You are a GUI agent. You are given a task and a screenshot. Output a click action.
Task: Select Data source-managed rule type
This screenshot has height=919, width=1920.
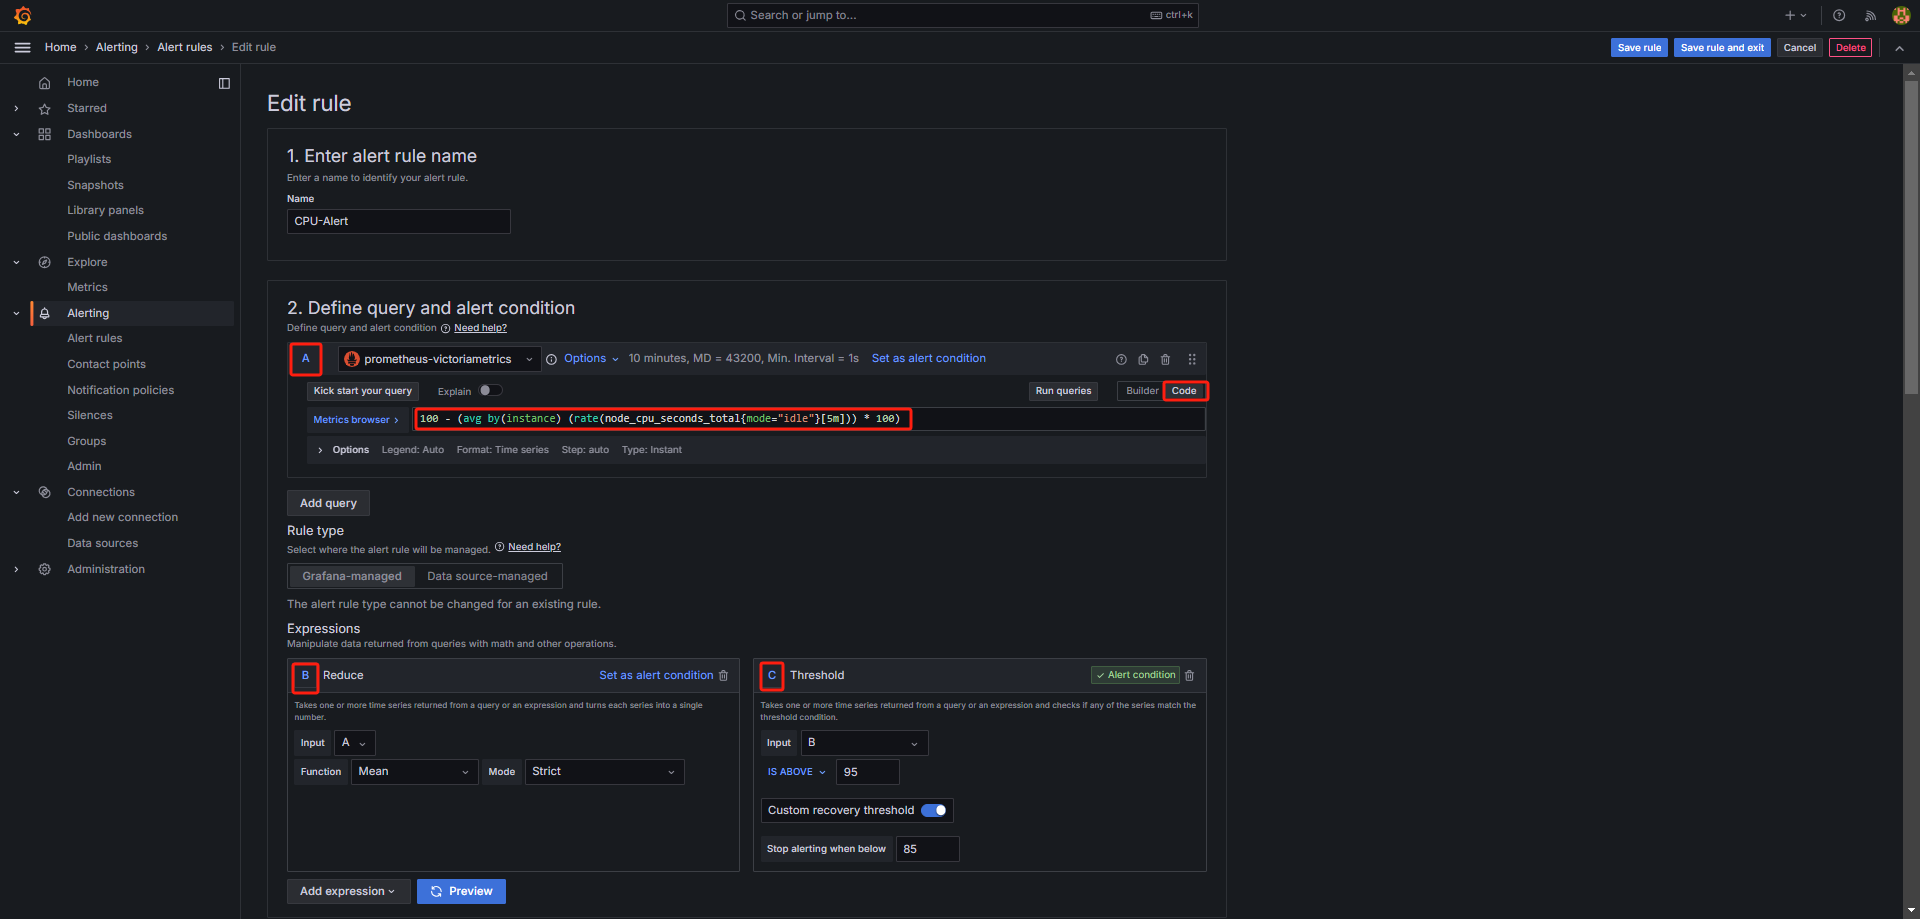[x=487, y=577]
